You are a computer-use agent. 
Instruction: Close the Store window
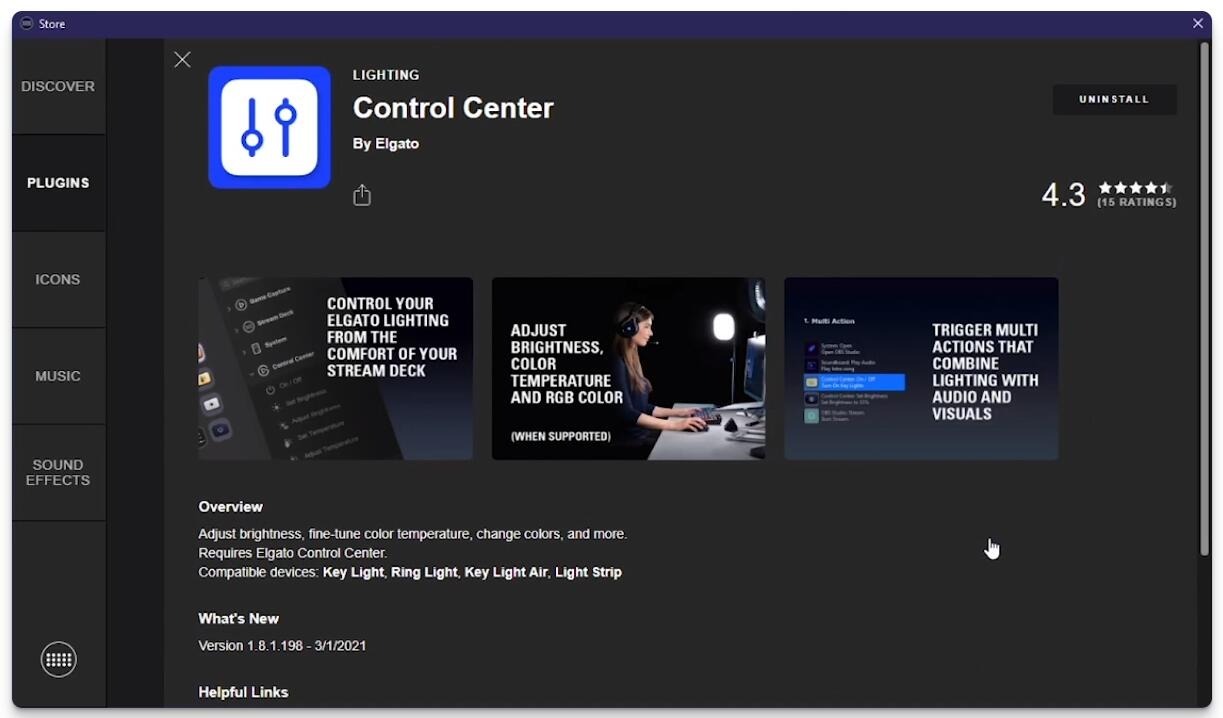(1198, 24)
